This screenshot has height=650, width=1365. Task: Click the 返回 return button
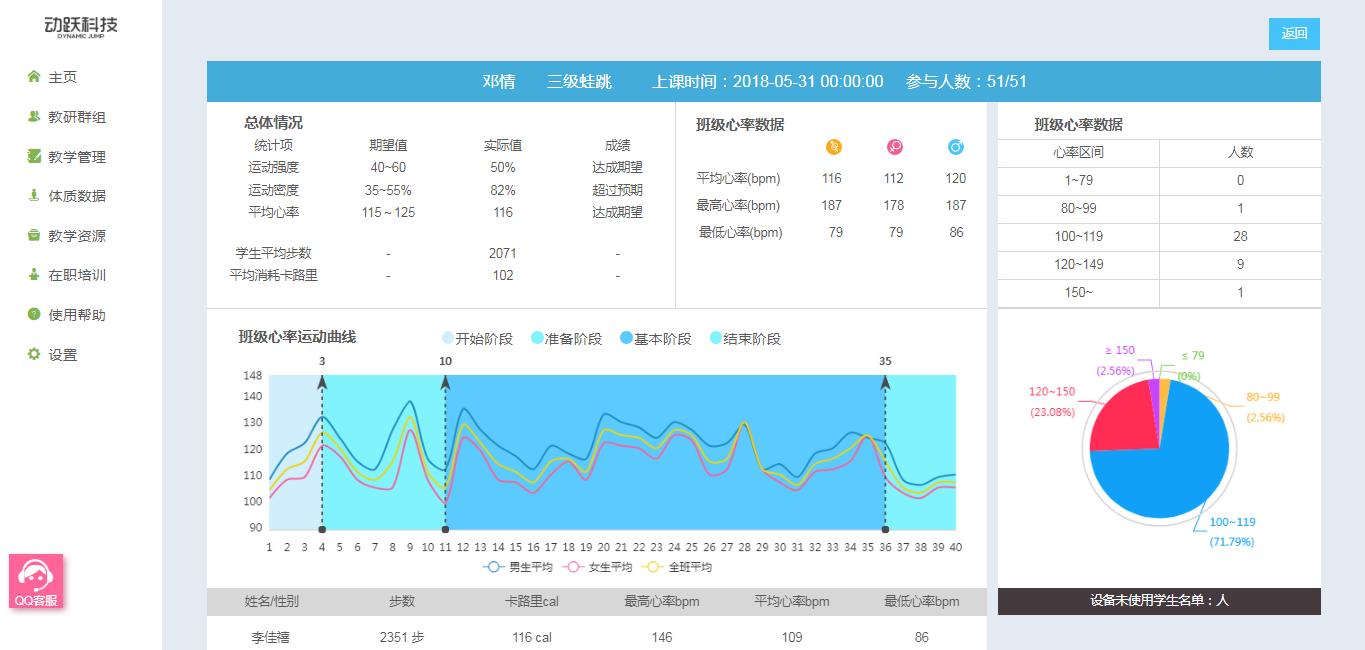click(1294, 33)
